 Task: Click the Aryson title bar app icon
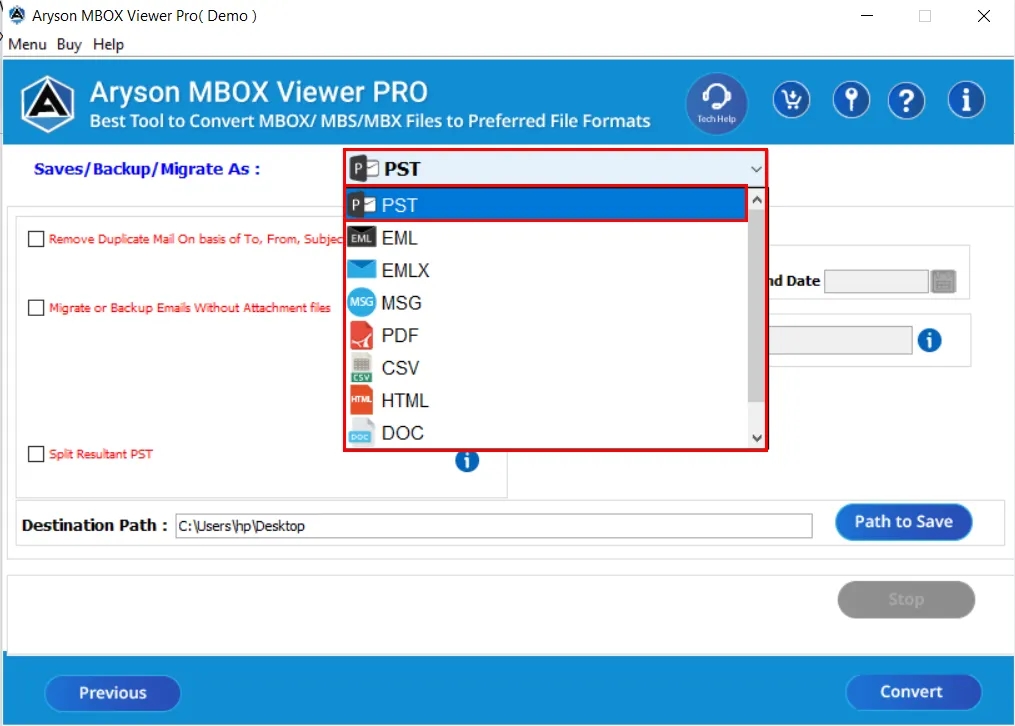17,15
